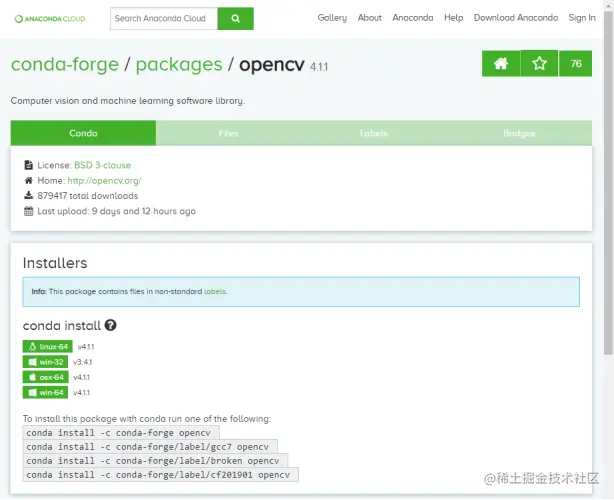Click the download icon beside total downloads
Image resolution: width=614 pixels, height=500 pixels.
click(x=29, y=195)
